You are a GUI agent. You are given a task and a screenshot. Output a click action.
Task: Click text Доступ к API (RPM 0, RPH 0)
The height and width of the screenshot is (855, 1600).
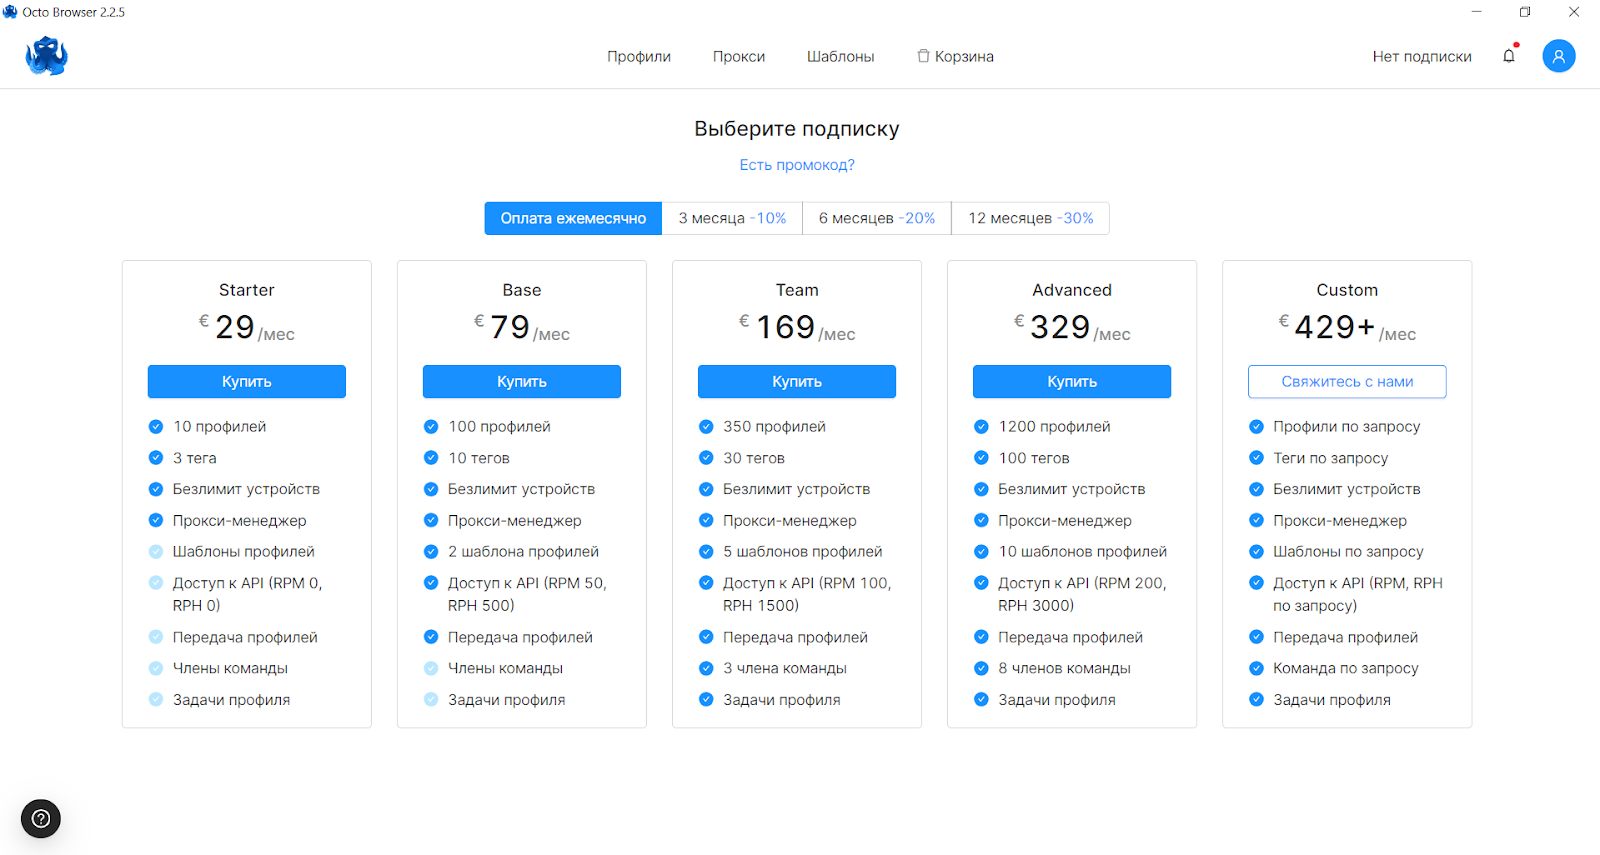pyautogui.click(x=247, y=594)
